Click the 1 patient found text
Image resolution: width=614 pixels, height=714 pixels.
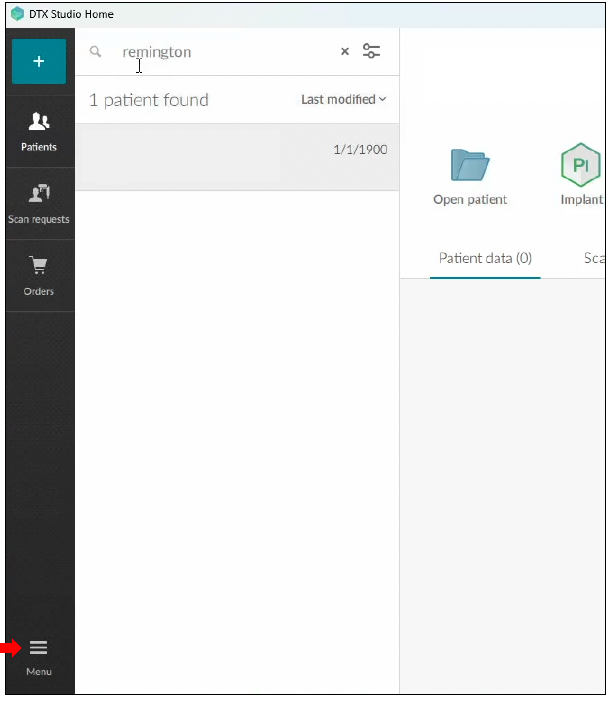pos(149,100)
